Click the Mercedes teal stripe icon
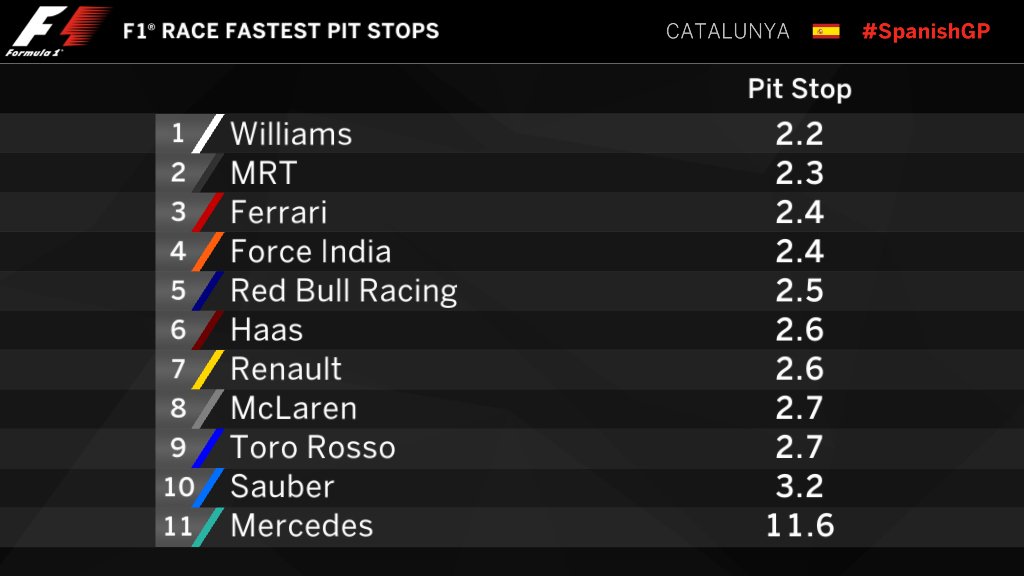 [208, 526]
